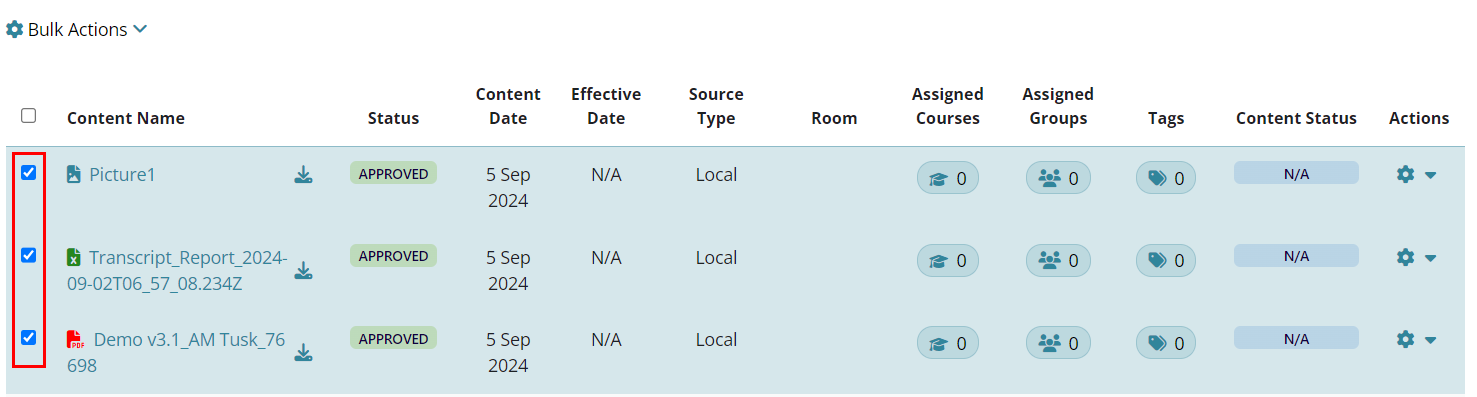
Task: Open tags badge for Picture1 row
Action: coord(1166,178)
